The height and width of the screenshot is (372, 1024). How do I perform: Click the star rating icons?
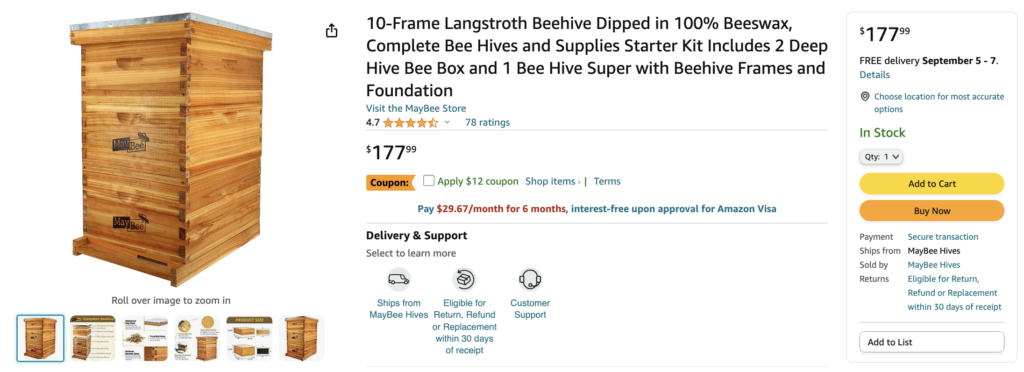click(410, 123)
